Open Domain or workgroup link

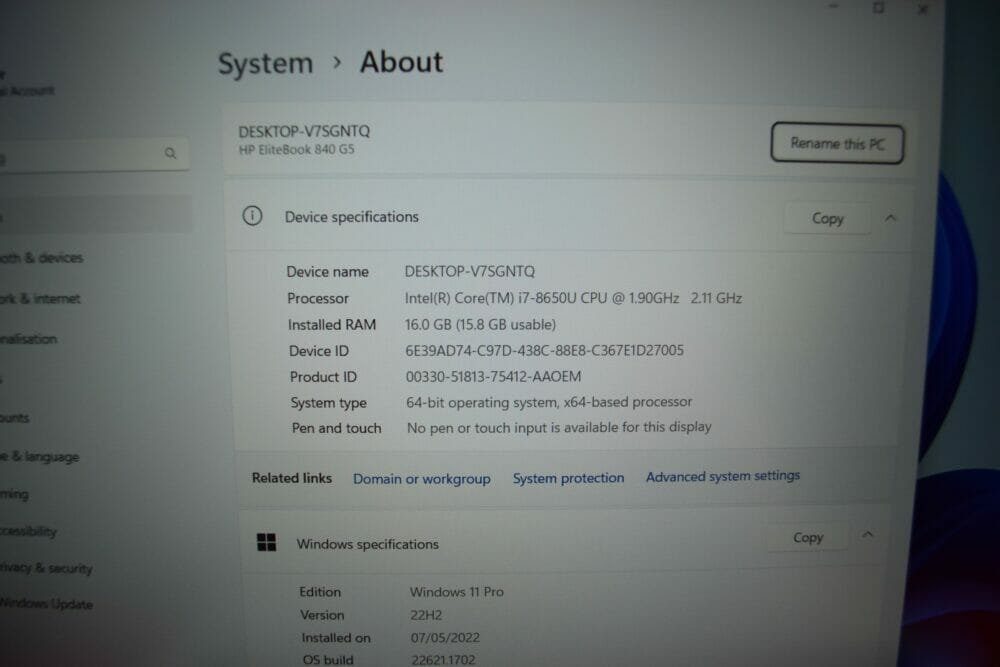(422, 479)
